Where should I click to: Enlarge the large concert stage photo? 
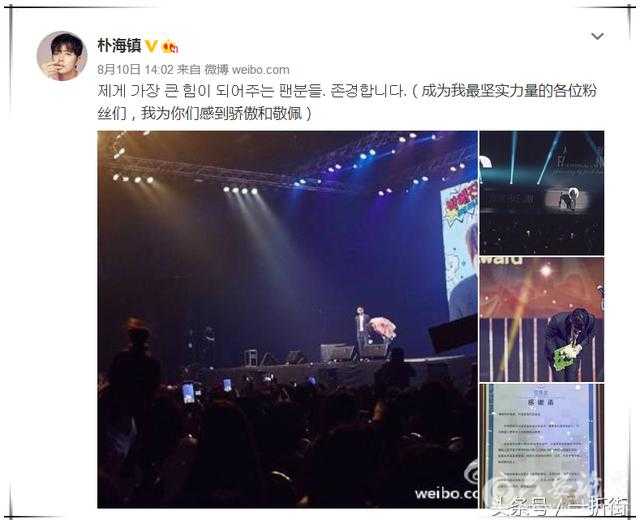[287, 320]
